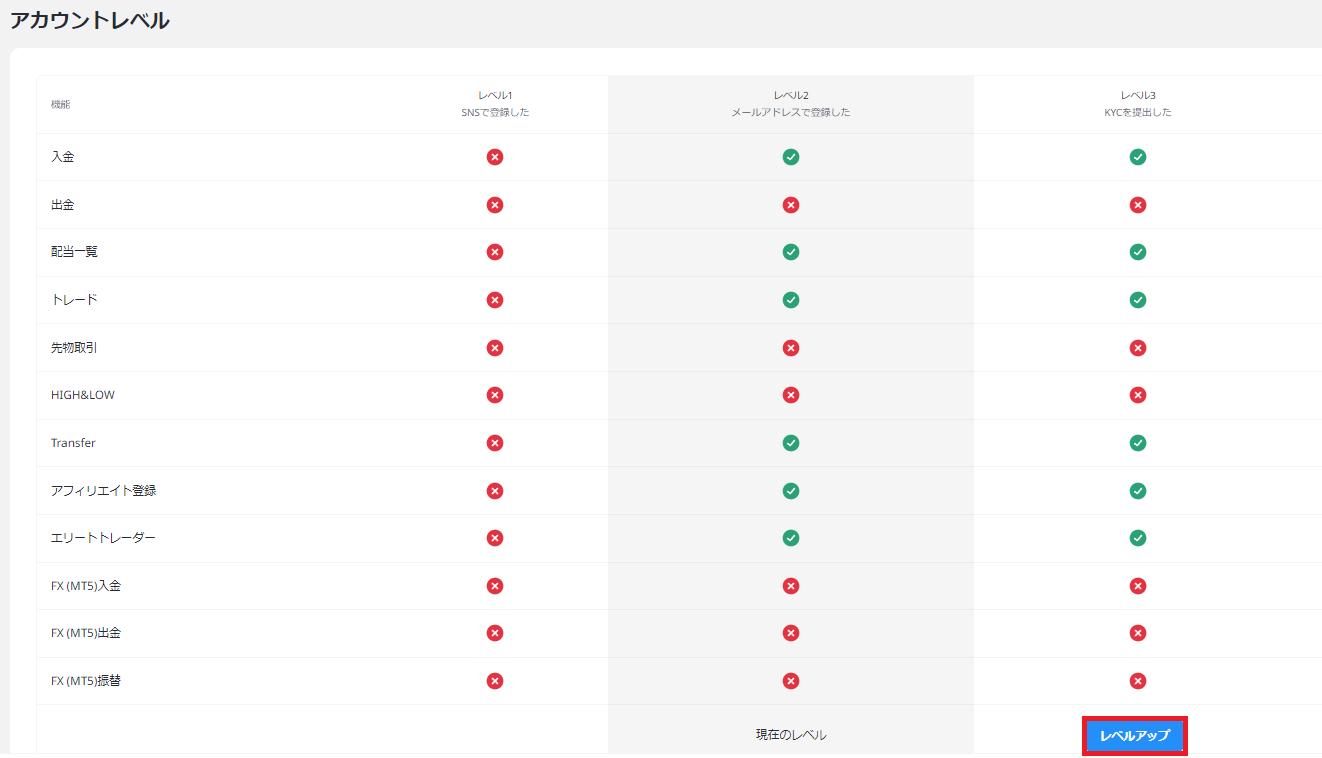Click the red X for 先物取引 under レベル3
1322x758 pixels.
pos(1137,348)
